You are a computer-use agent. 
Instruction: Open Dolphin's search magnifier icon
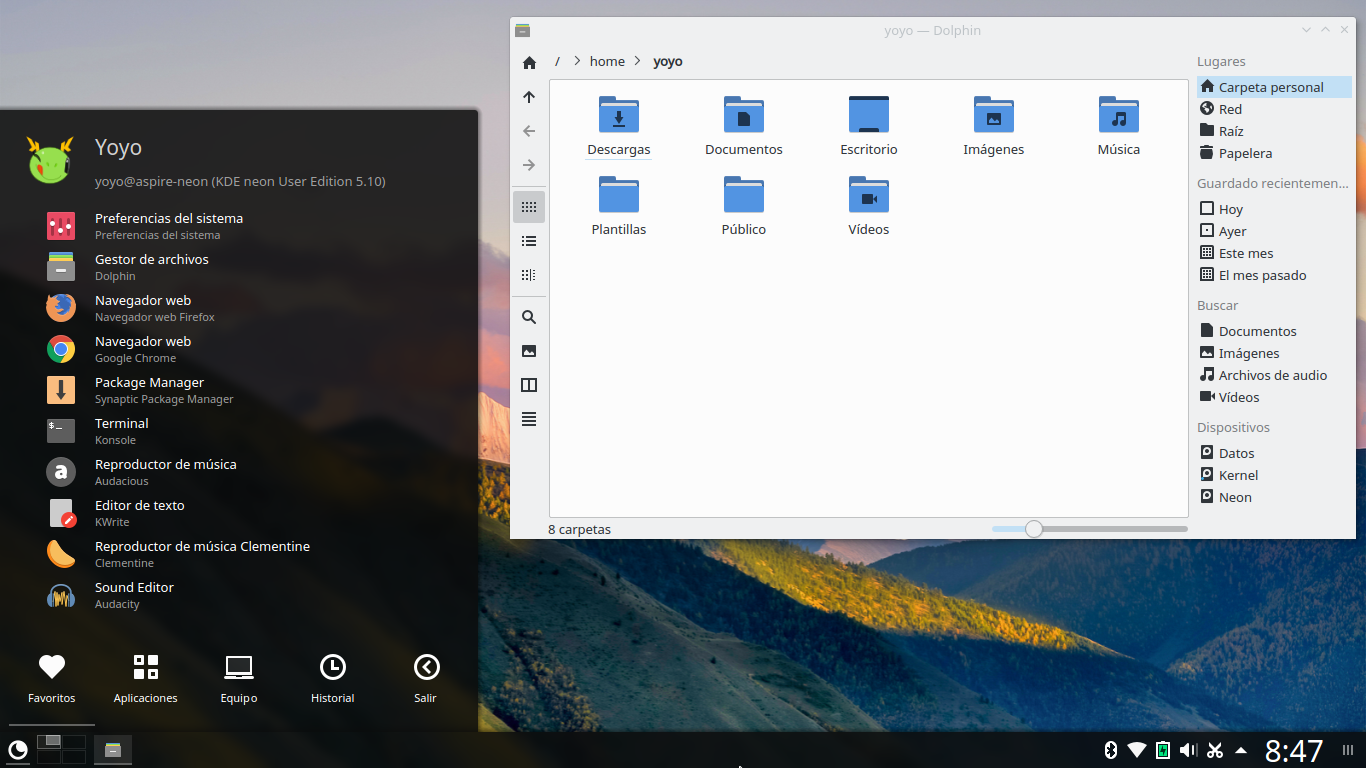[x=529, y=317]
